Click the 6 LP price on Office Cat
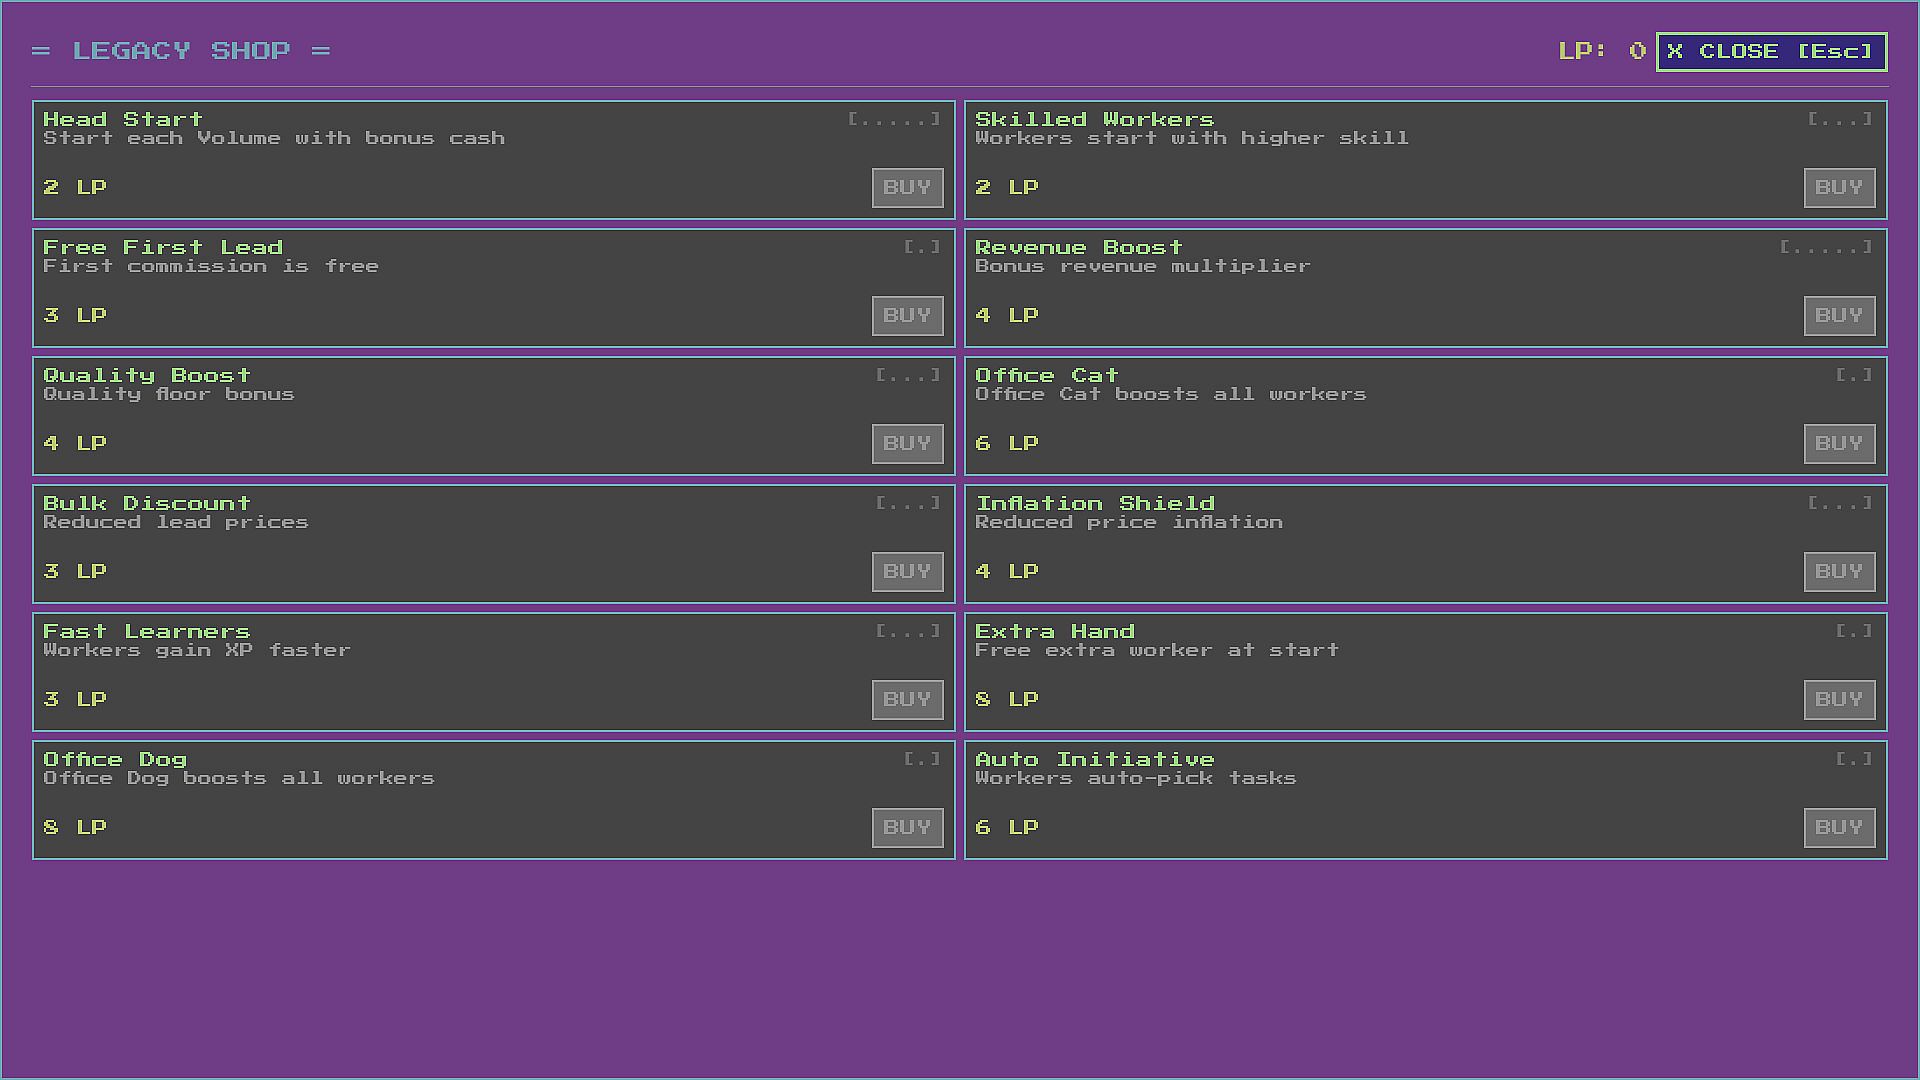Image resolution: width=1920 pixels, height=1080 pixels. [1007, 443]
